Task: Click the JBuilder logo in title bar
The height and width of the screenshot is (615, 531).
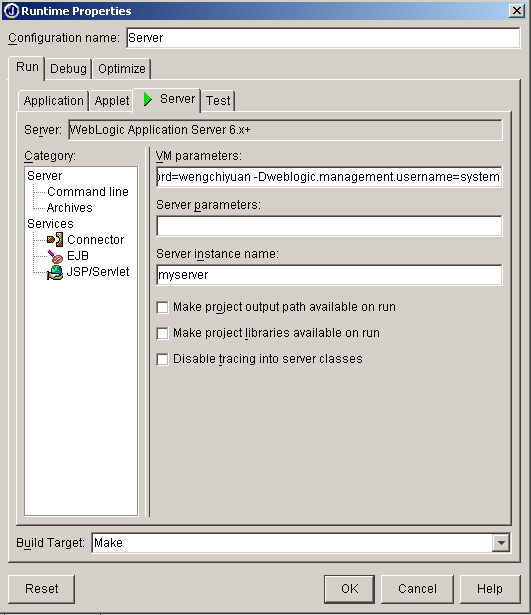Action: (11, 11)
